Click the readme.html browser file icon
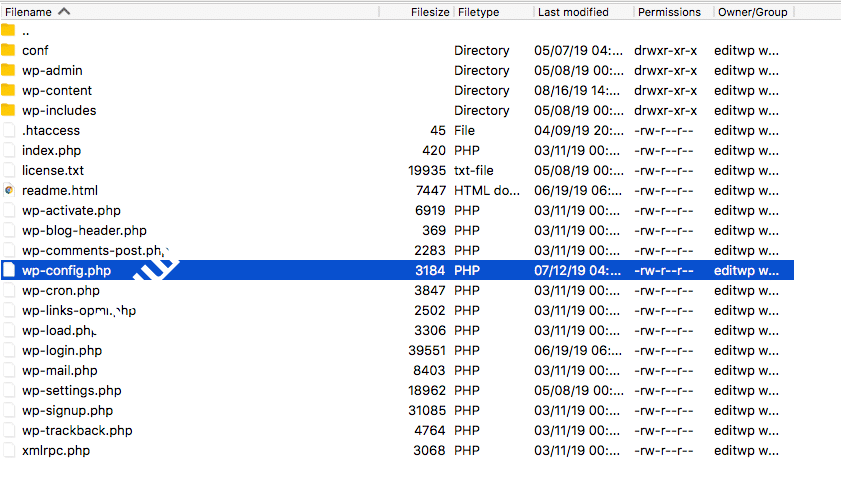 [9, 190]
